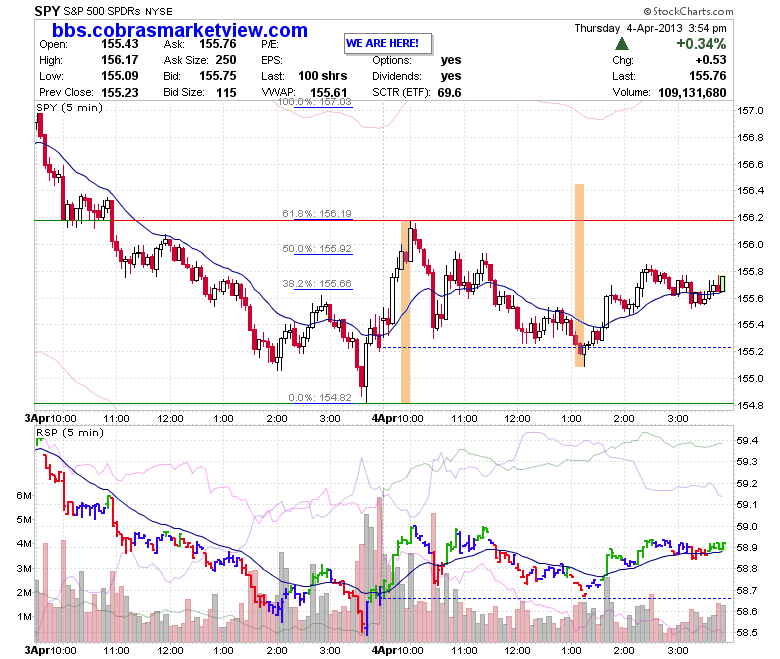Screen dimensions: 780x659
Task: Click the Ask value 155.76
Action: pyautogui.click(x=218, y=44)
